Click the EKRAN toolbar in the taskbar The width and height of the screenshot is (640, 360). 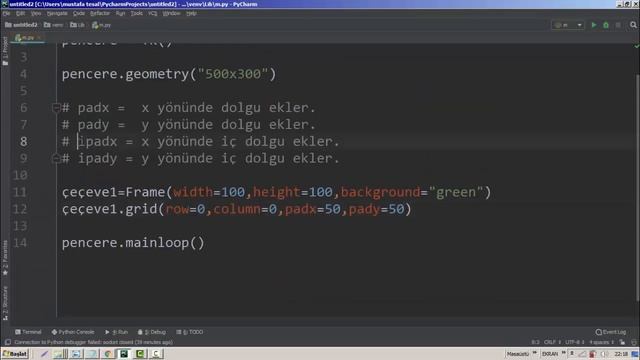(x=549, y=353)
